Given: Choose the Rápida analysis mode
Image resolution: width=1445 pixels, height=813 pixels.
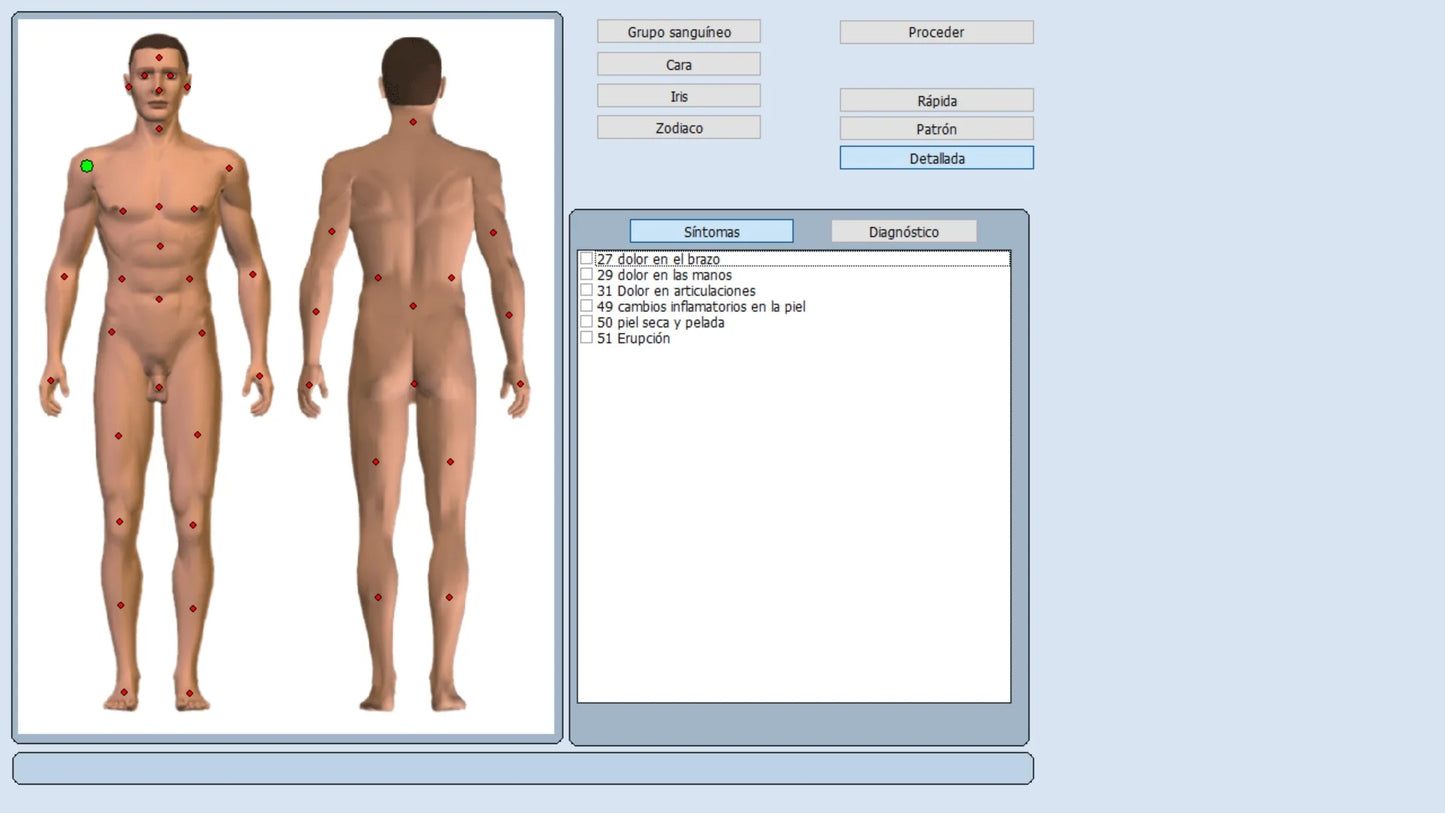Looking at the screenshot, I should [x=936, y=101].
